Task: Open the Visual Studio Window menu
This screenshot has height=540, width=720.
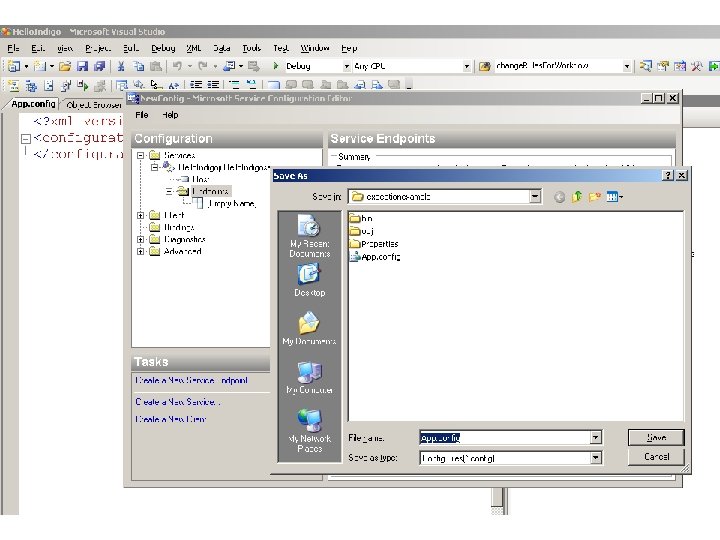Action: (x=315, y=48)
